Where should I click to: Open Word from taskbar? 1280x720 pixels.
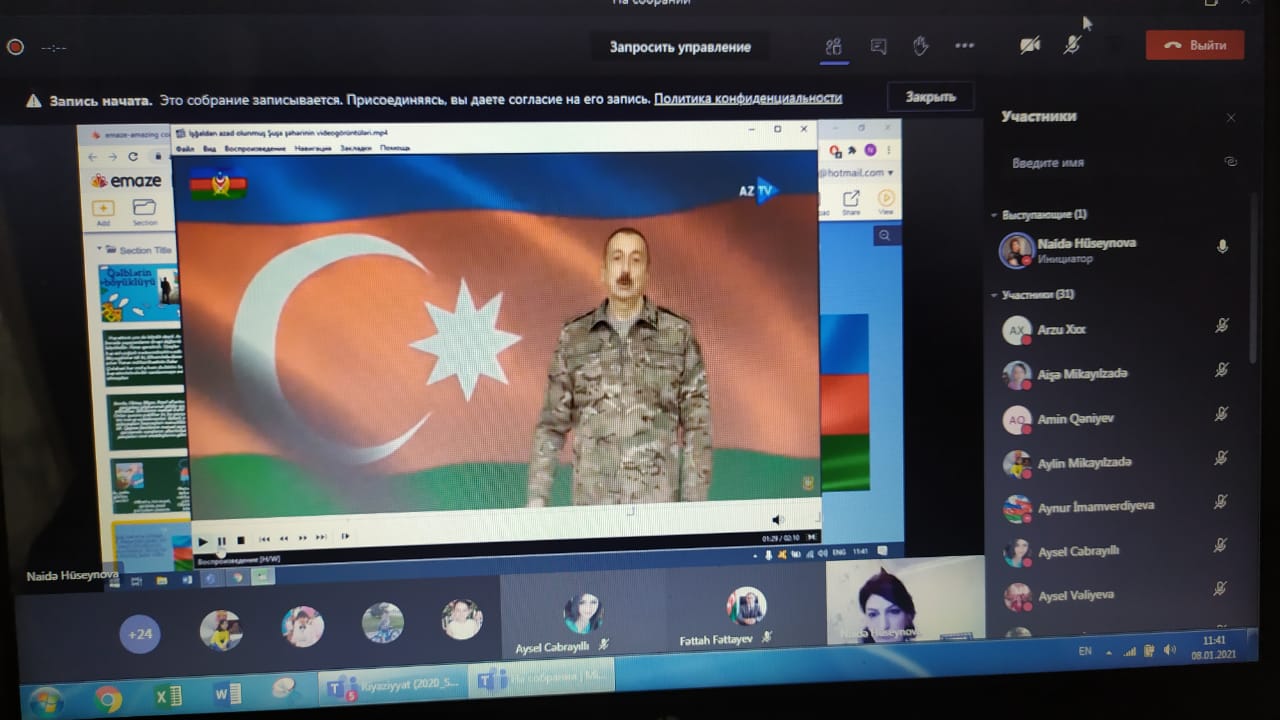click(x=228, y=694)
